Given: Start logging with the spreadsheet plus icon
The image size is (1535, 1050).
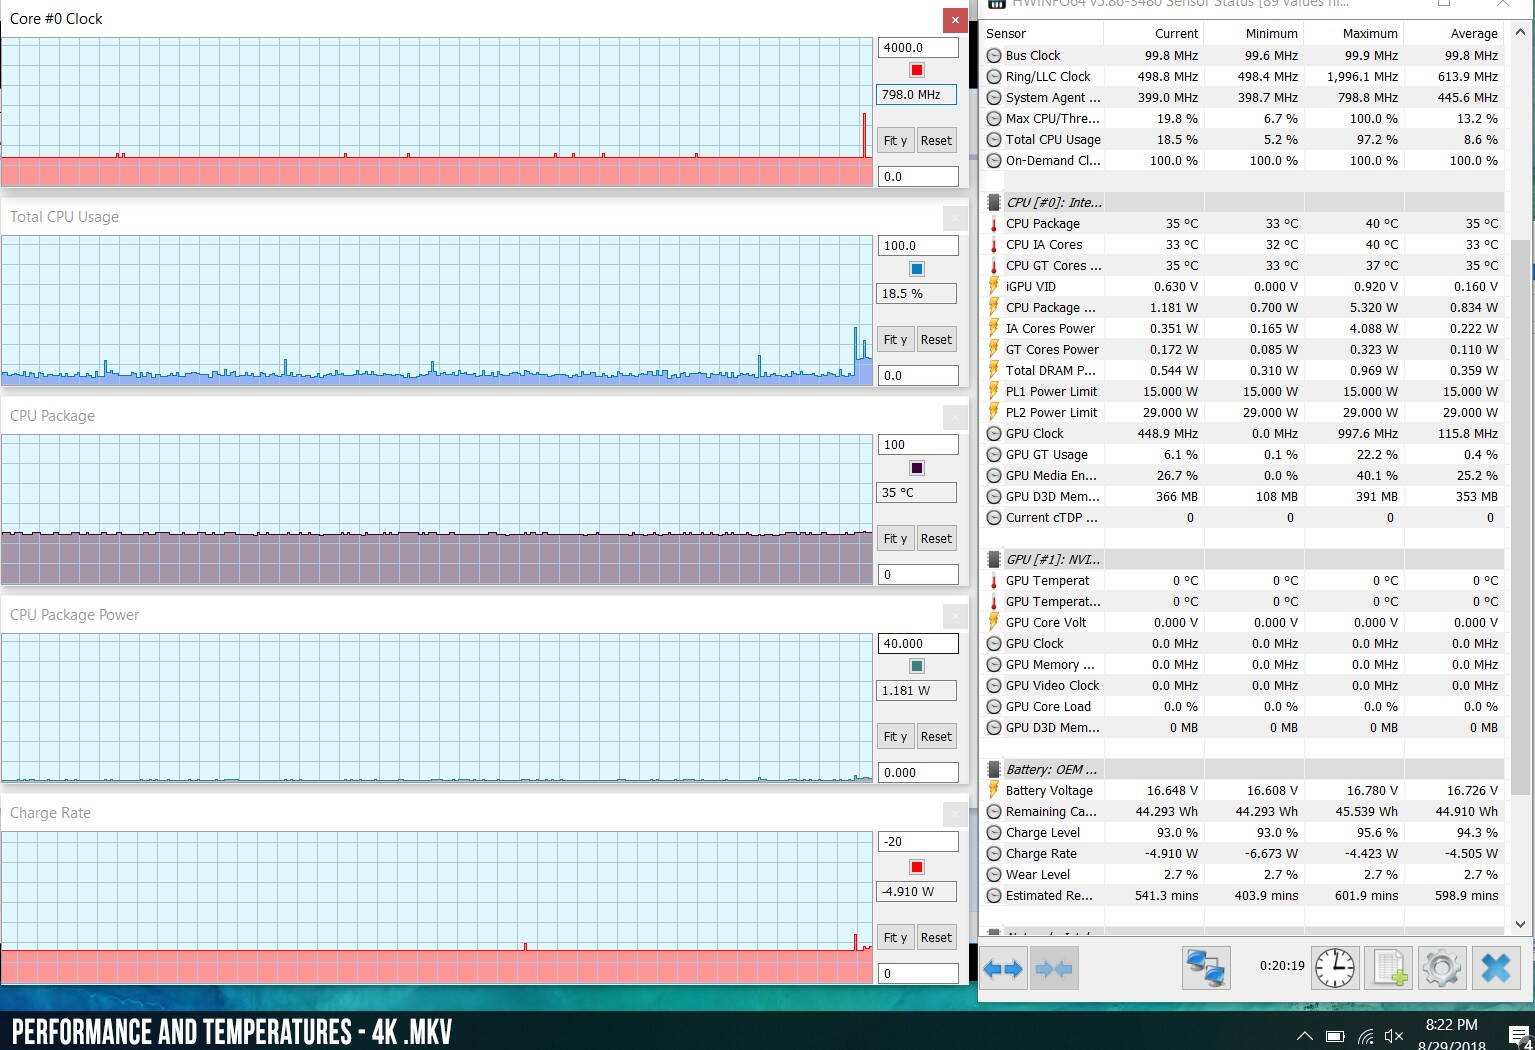Looking at the screenshot, I should point(1389,968).
